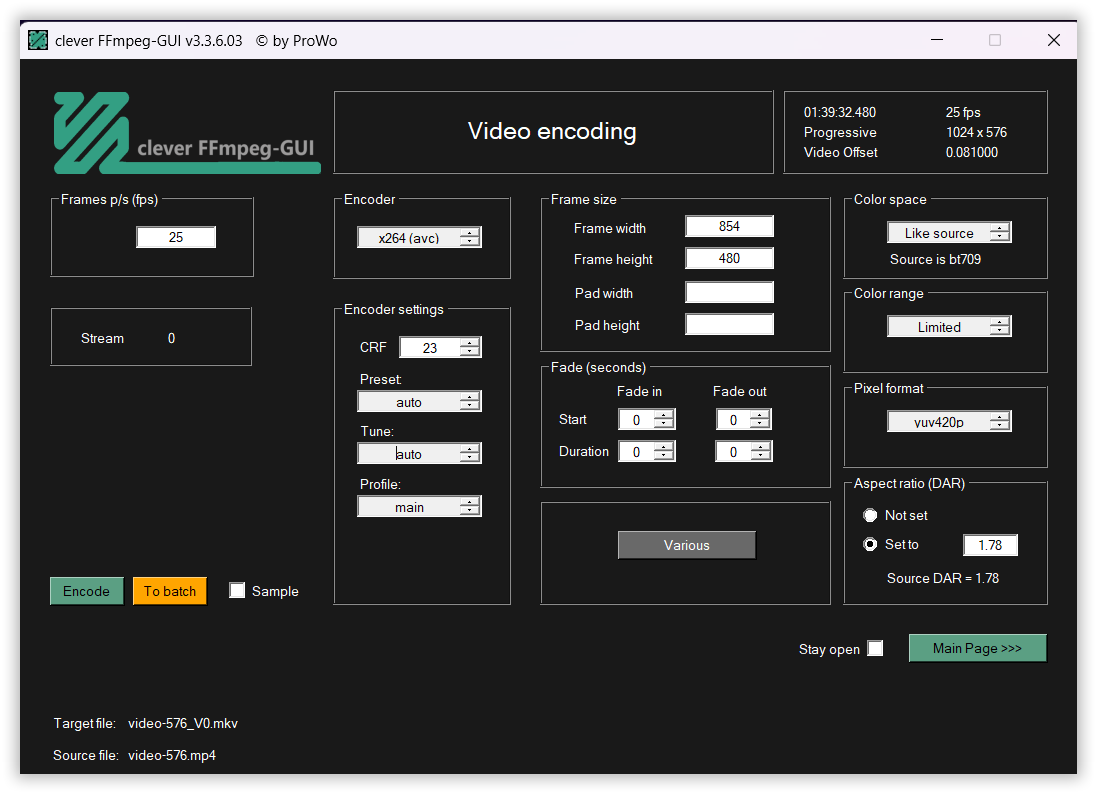Open the Tune auto dropdown

tap(419, 454)
